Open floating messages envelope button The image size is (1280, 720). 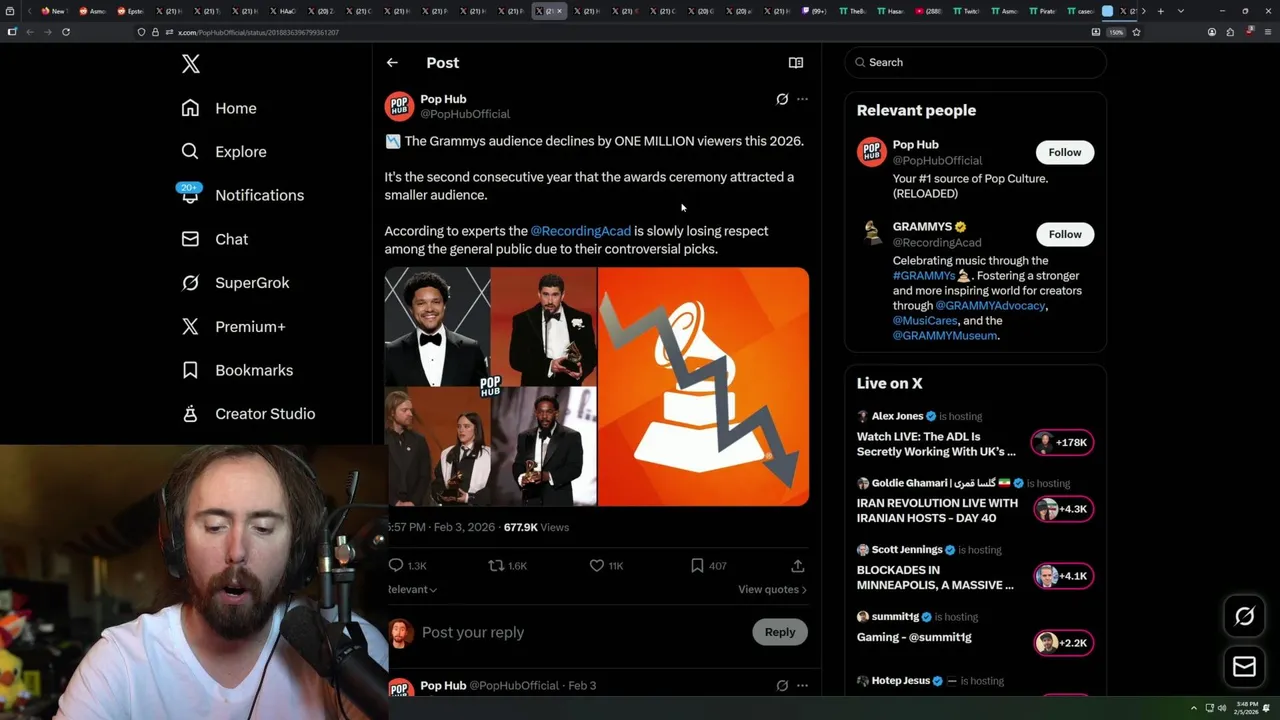(x=1244, y=666)
